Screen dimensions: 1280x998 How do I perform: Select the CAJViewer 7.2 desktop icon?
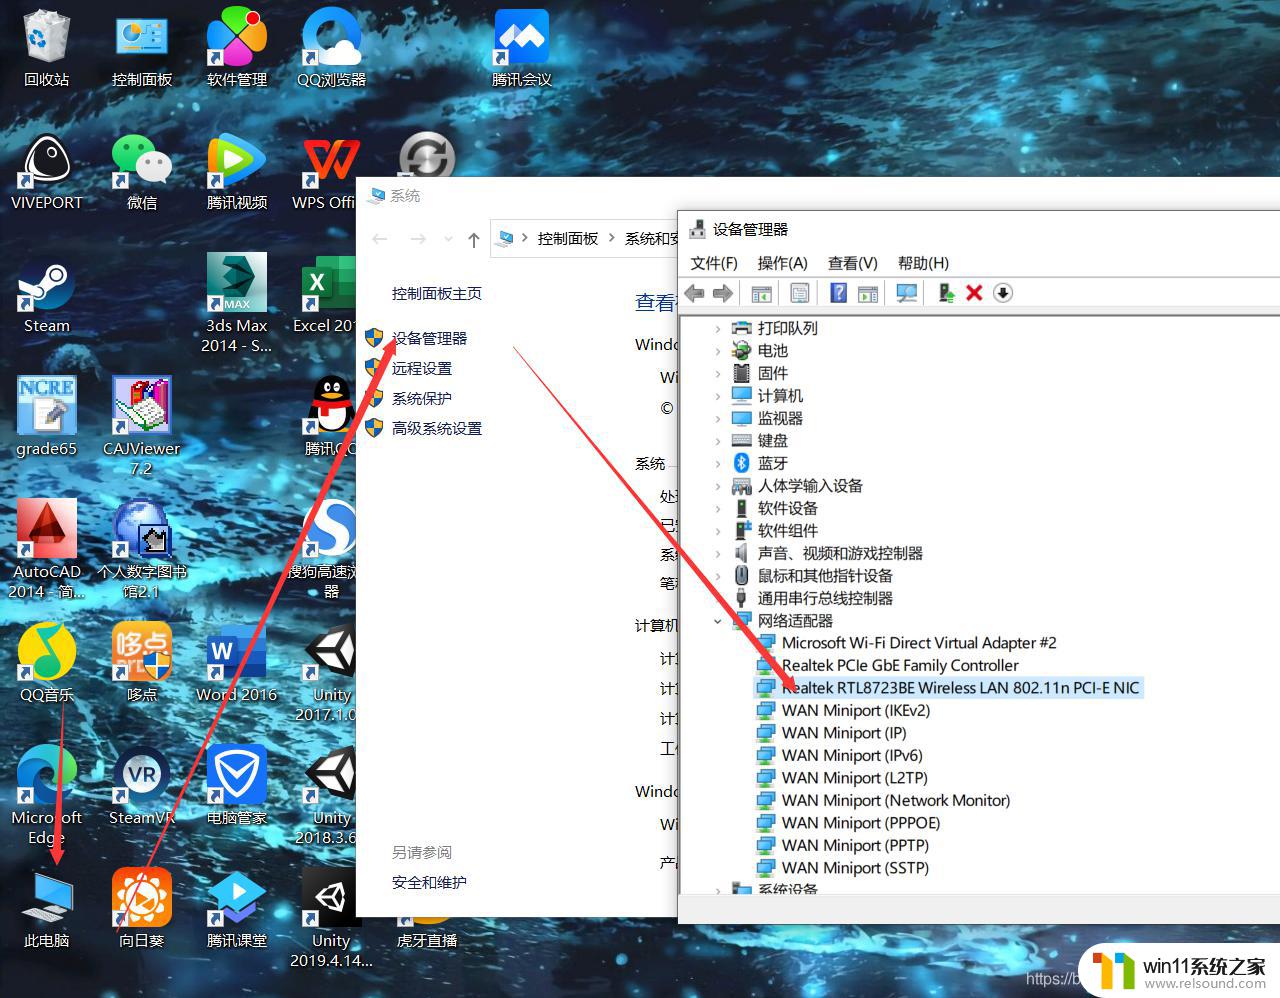pos(142,427)
